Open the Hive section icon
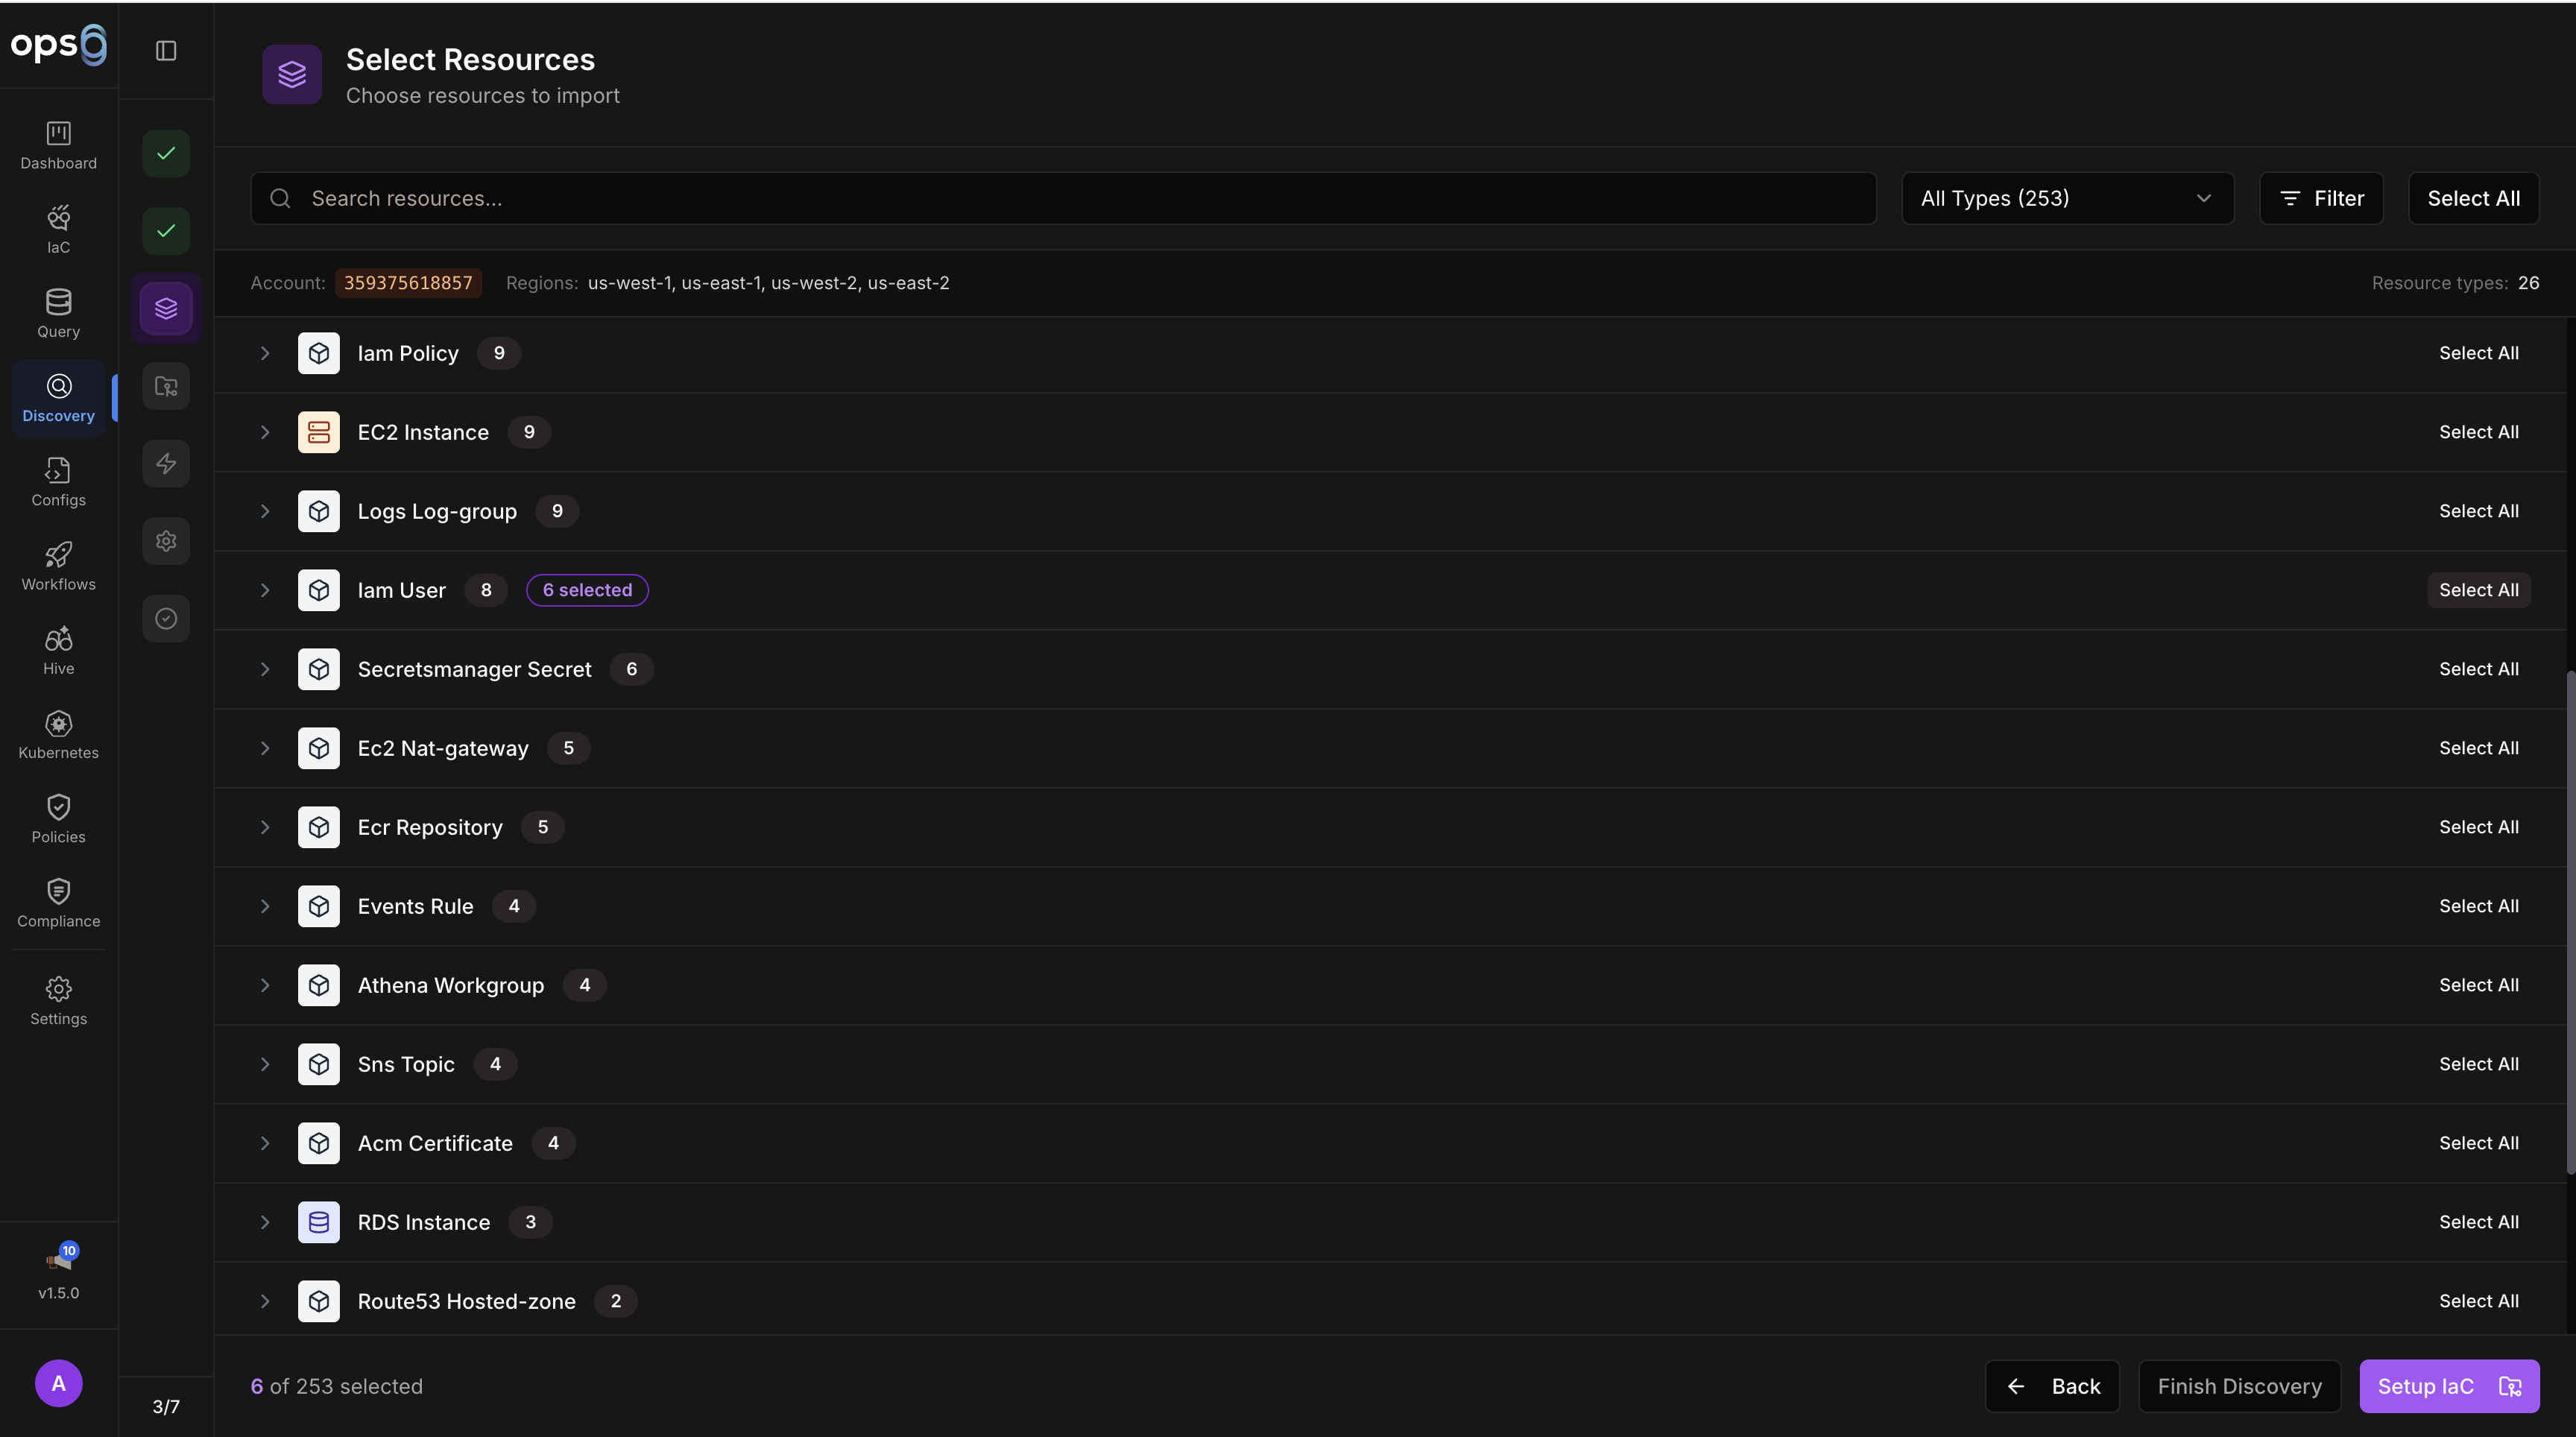The width and height of the screenshot is (2576, 1437). pyautogui.click(x=58, y=640)
